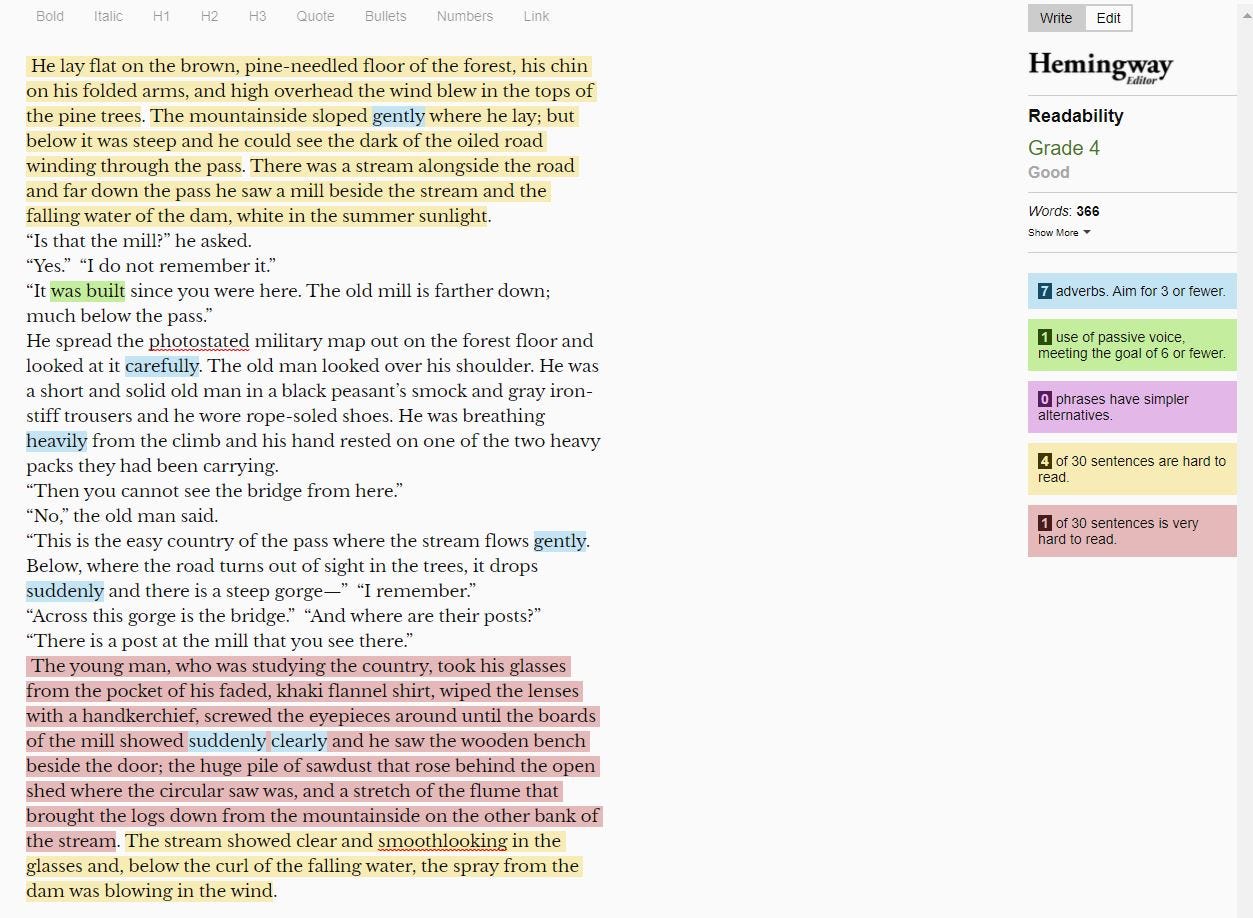1253x918 pixels.
Task: Click the highlighted adverb 'carefully'
Action: click(x=162, y=366)
